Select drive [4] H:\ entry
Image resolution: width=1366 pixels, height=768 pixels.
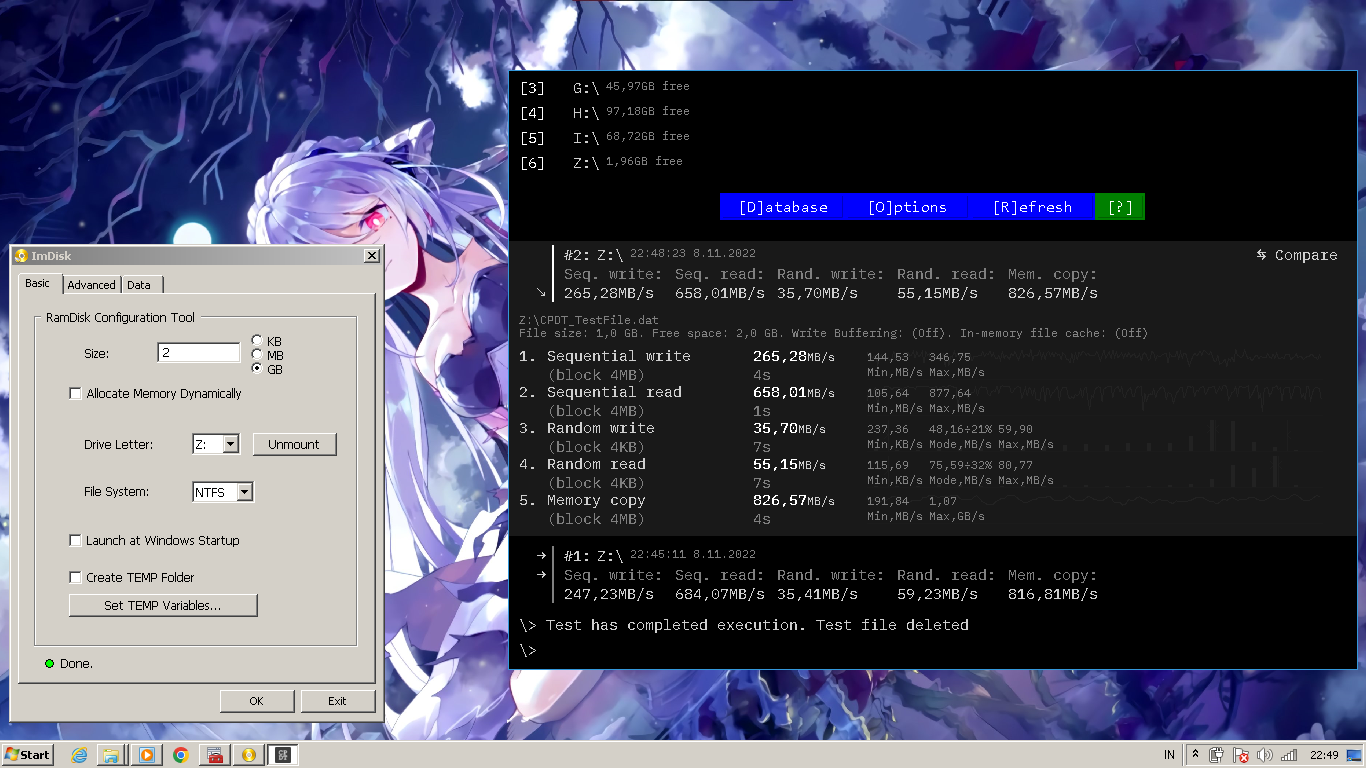(605, 112)
